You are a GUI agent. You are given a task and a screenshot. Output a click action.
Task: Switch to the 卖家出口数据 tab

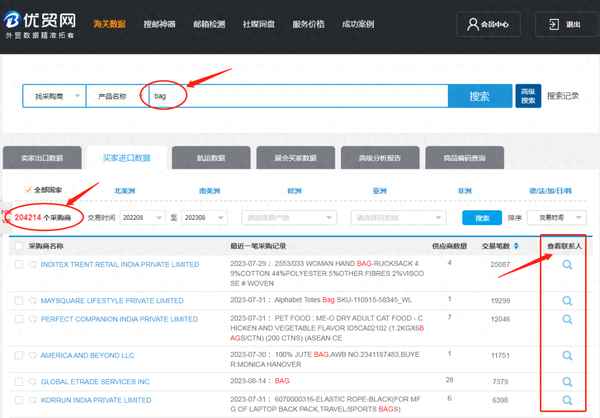pyautogui.click(x=42, y=158)
